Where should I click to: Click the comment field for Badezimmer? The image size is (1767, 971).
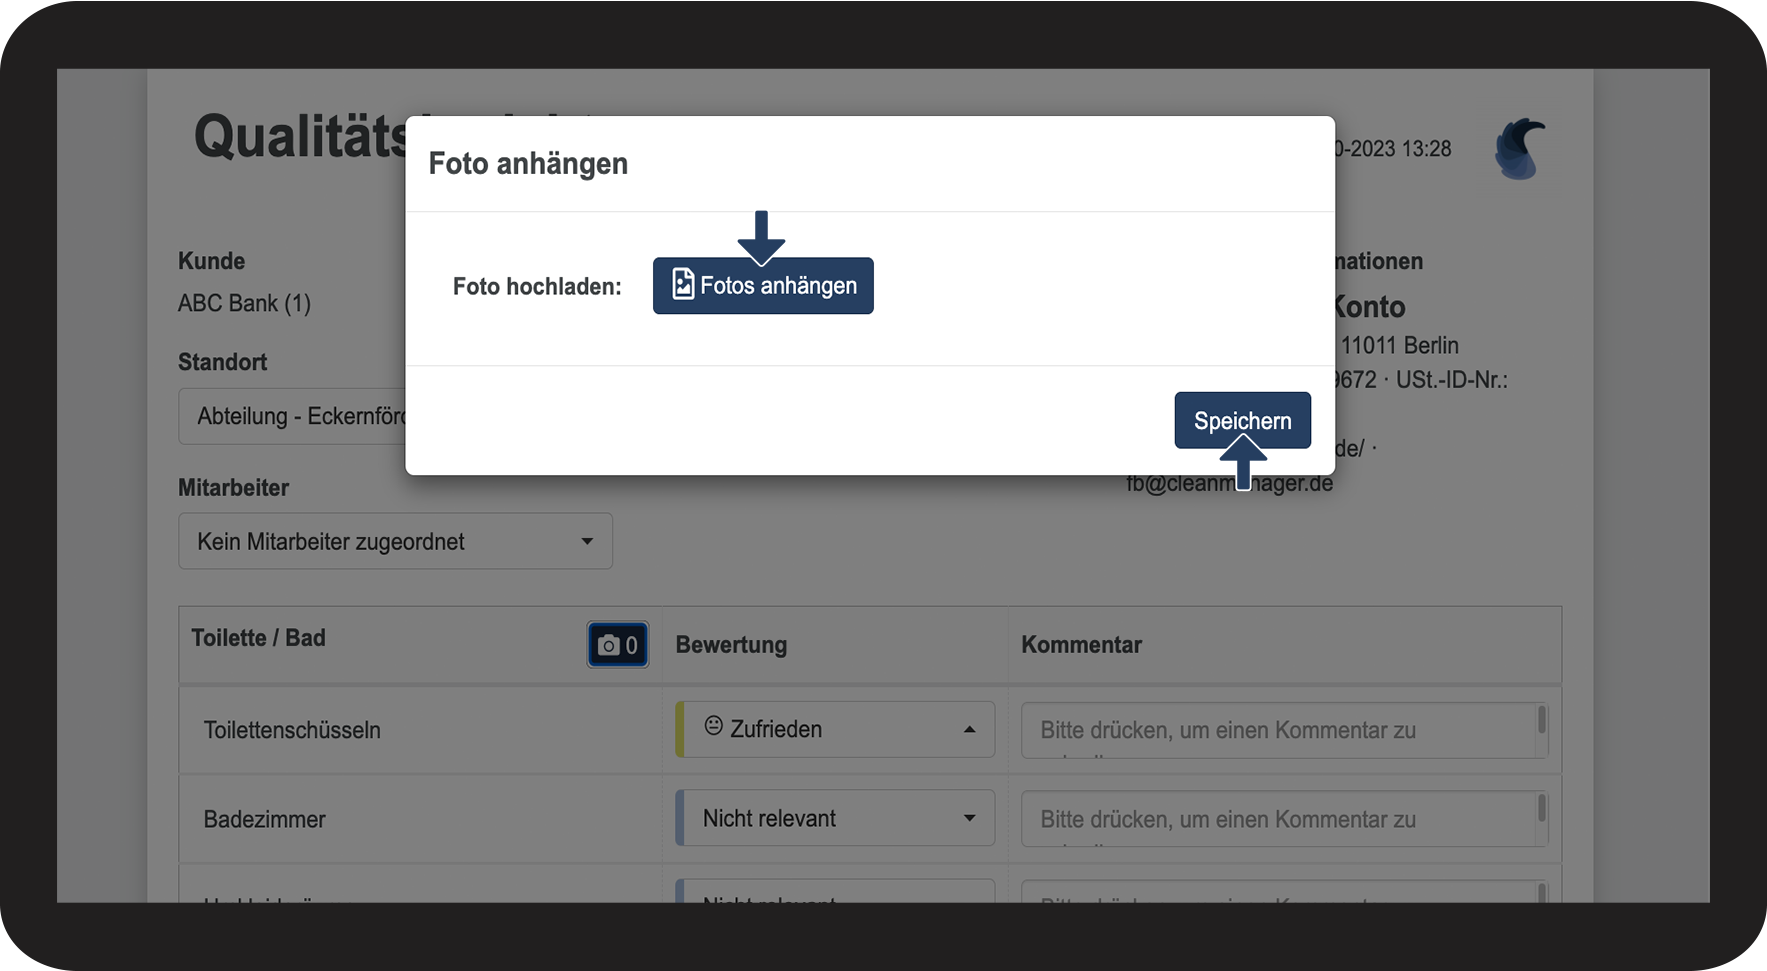pos(1284,819)
